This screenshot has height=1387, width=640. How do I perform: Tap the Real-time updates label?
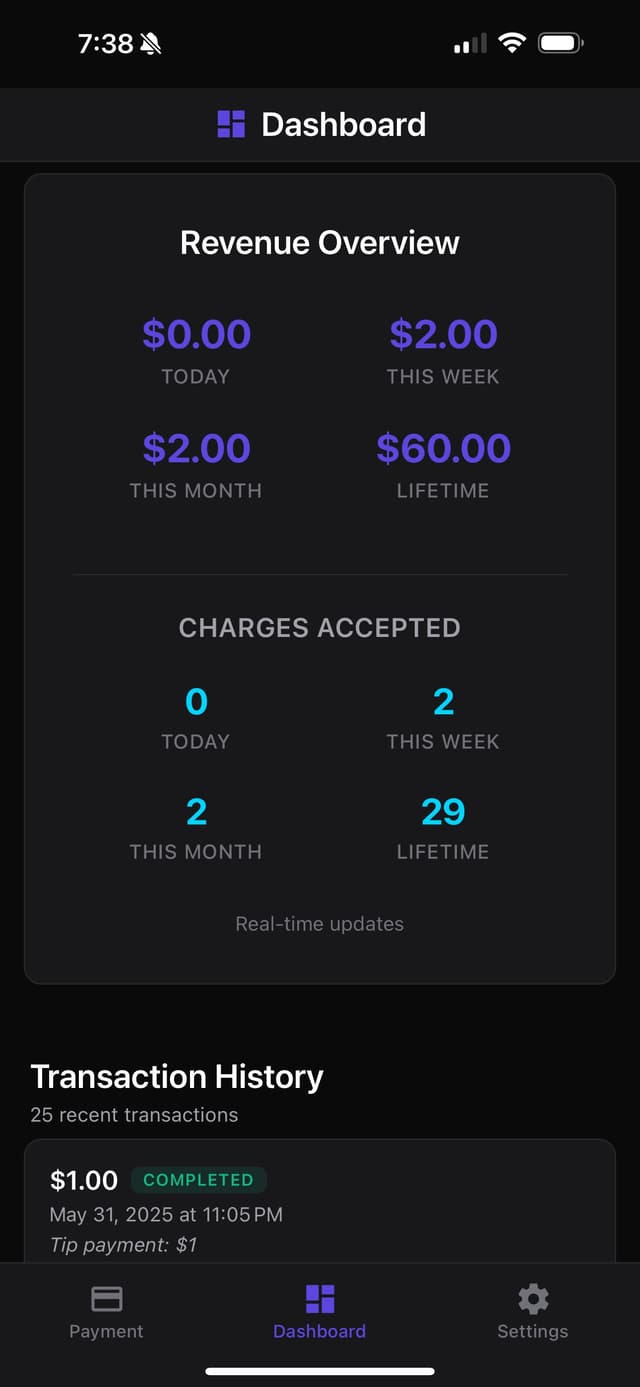point(319,924)
